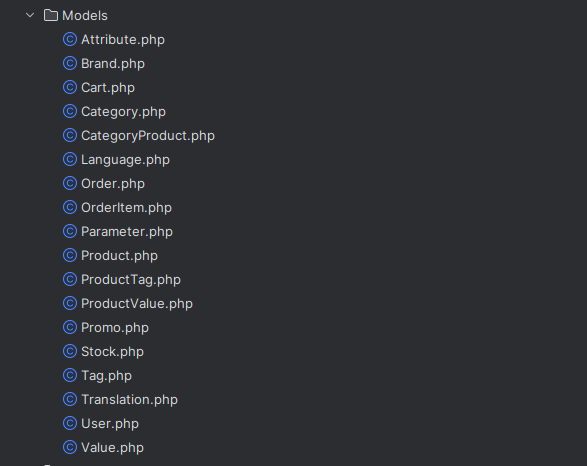Viewport: 587px width, 466px height.
Task: Open Promo.php model
Action: click(x=115, y=328)
